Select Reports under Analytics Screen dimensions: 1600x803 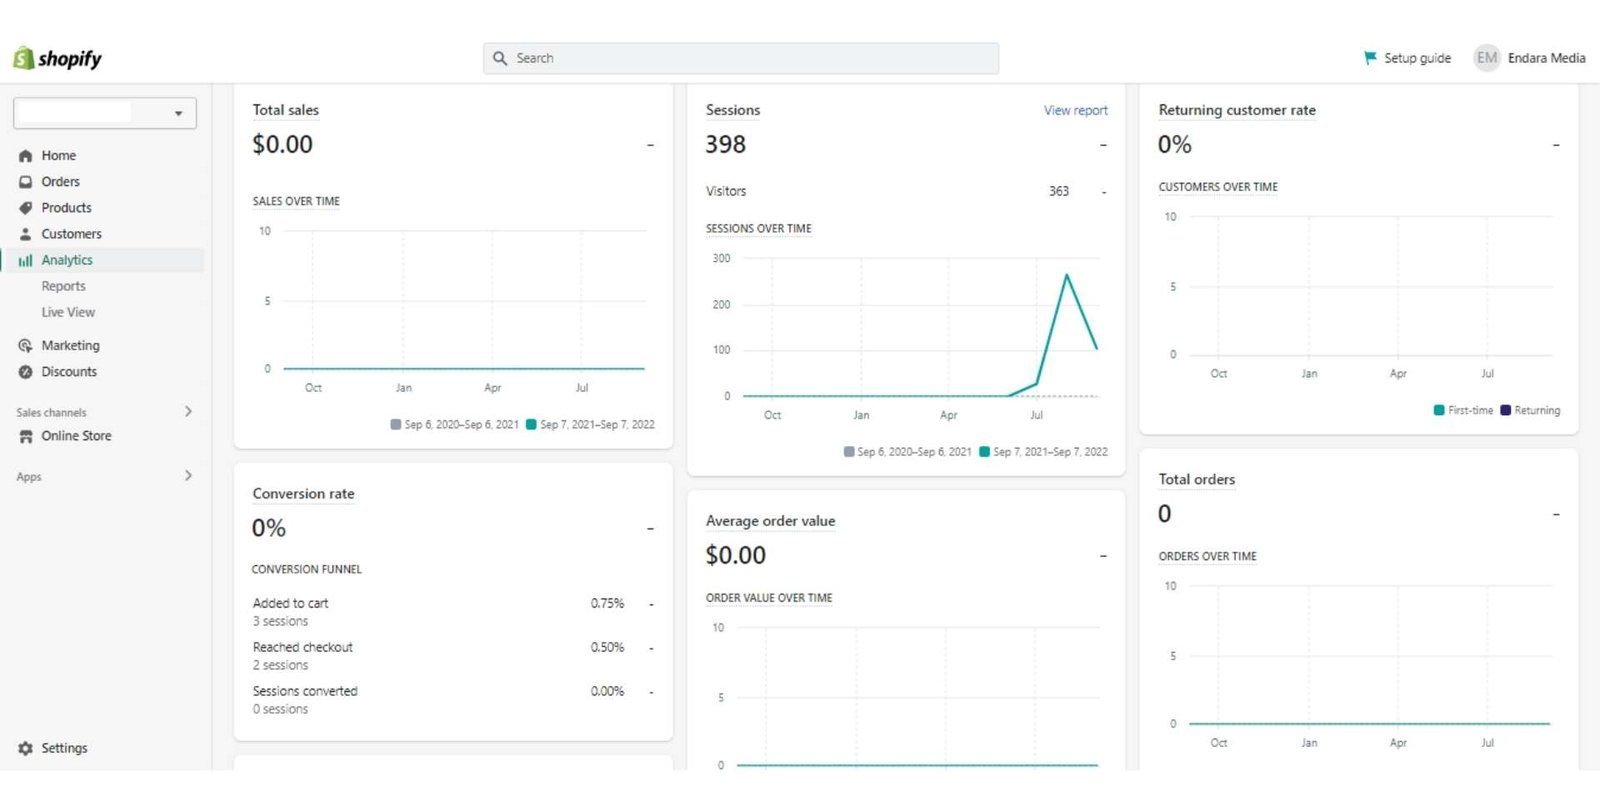click(63, 286)
